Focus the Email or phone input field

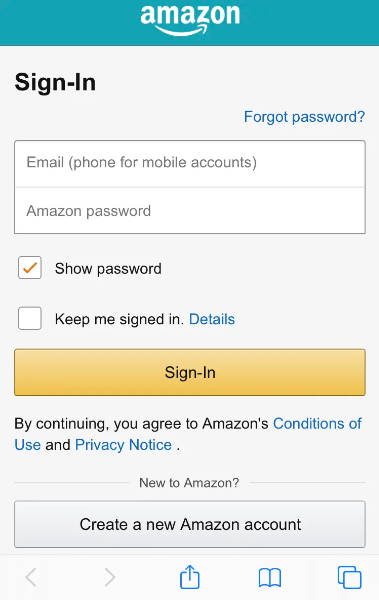(x=190, y=164)
